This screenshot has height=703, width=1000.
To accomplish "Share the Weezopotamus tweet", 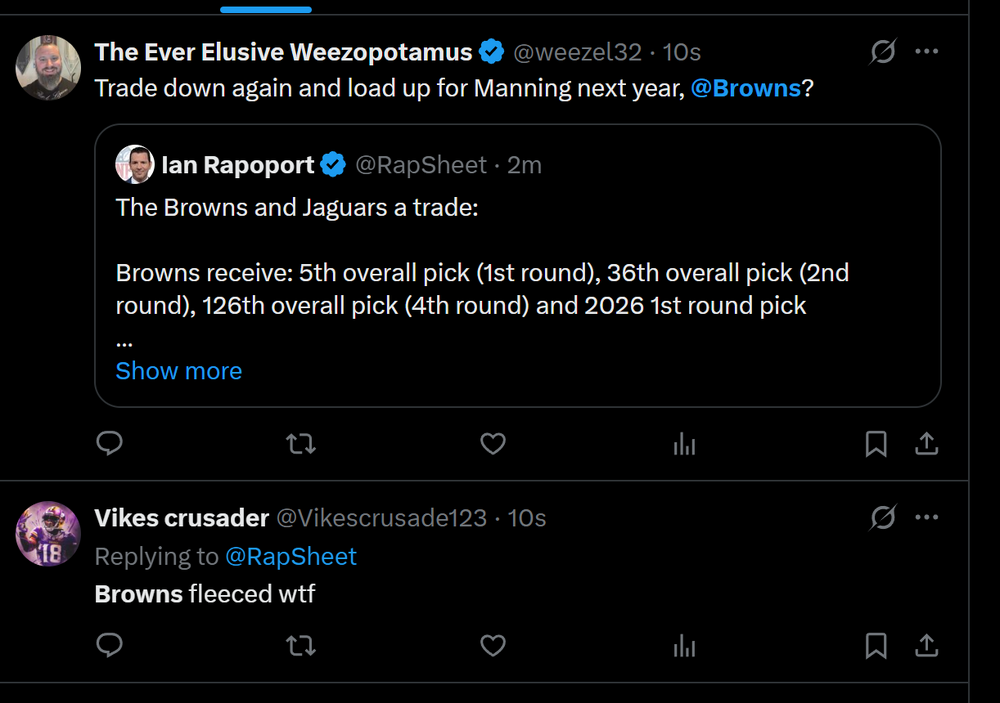I will pyautogui.click(x=927, y=443).
